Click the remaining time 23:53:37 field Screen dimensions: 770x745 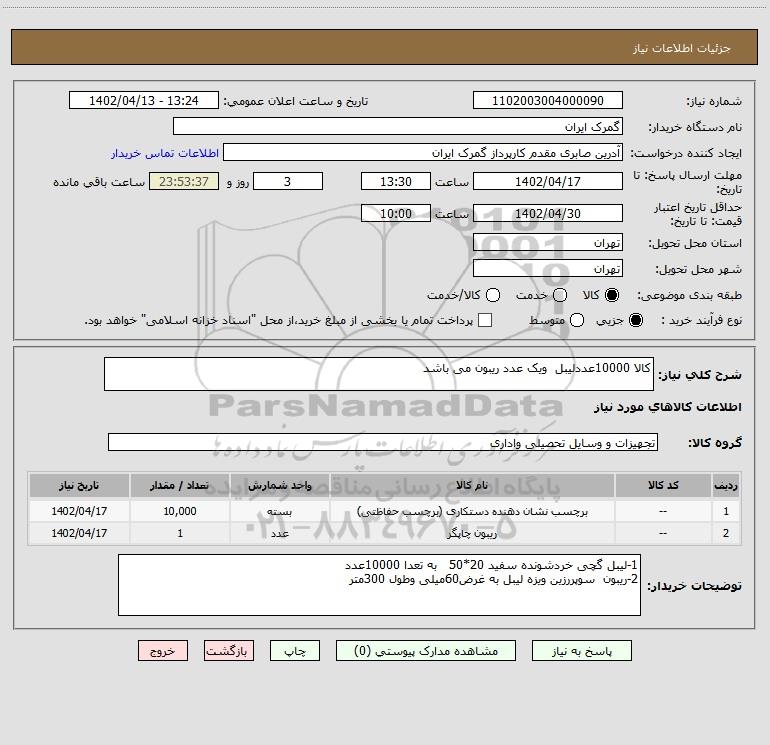[184, 181]
